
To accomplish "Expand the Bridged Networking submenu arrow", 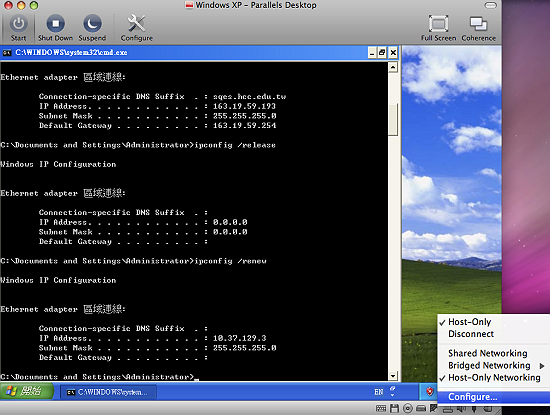I will 542,366.
